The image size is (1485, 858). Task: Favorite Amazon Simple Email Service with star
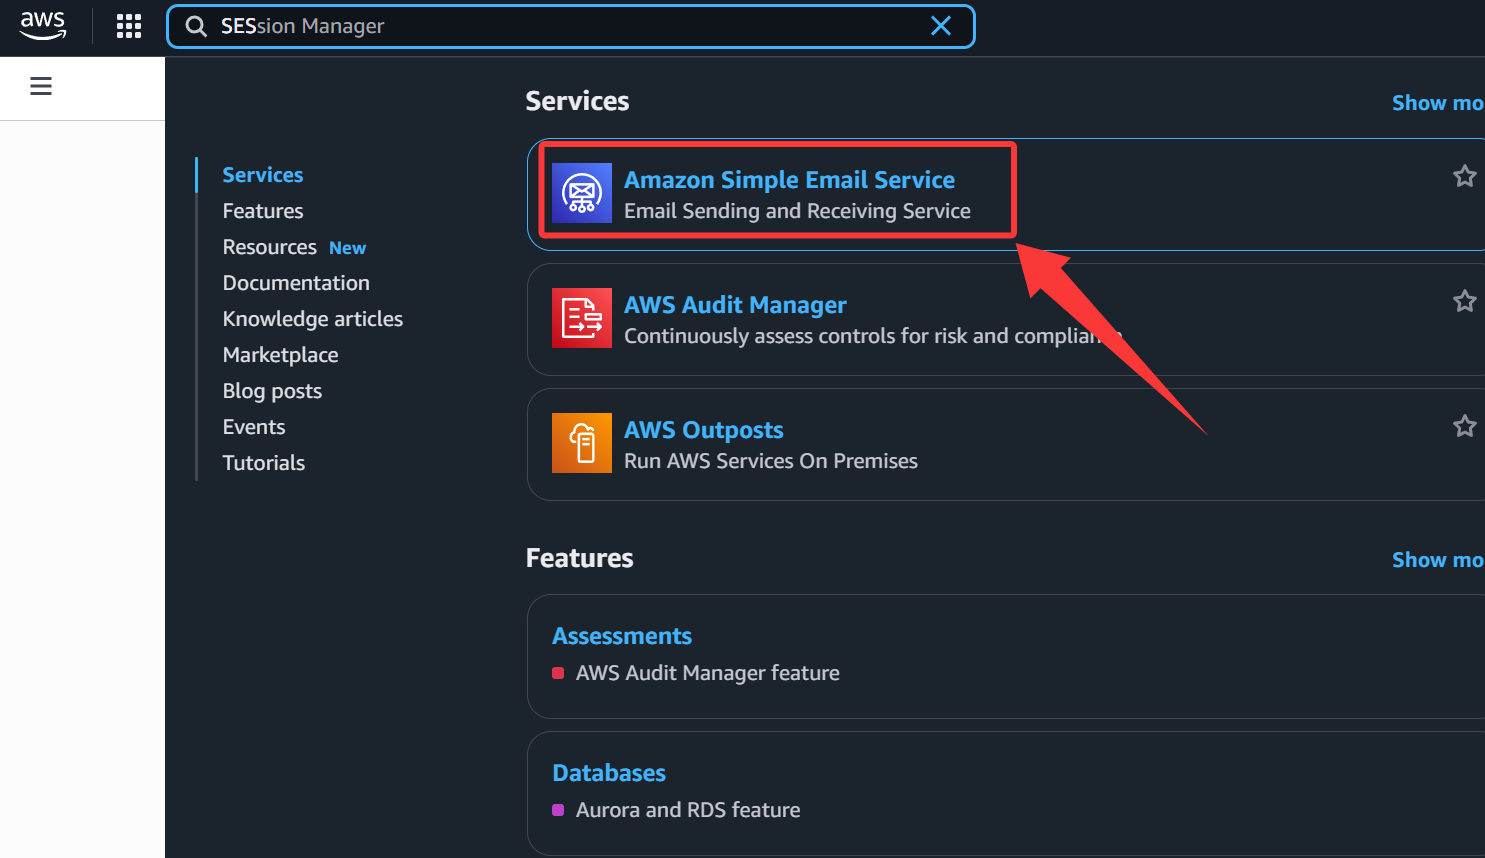[1465, 176]
